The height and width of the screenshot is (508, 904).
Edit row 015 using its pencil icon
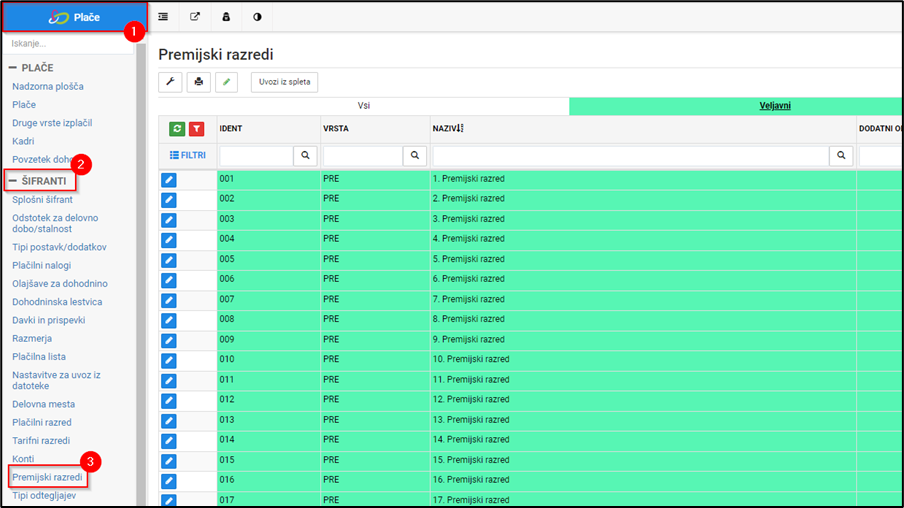click(169, 461)
